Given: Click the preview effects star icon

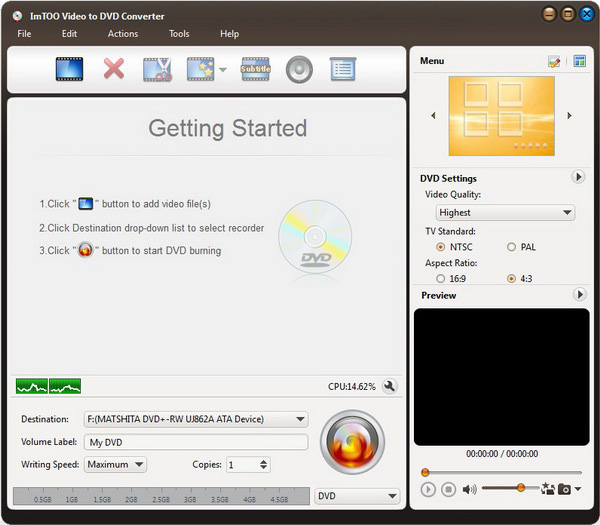Looking at the screenshot, I should coord(548,489).
